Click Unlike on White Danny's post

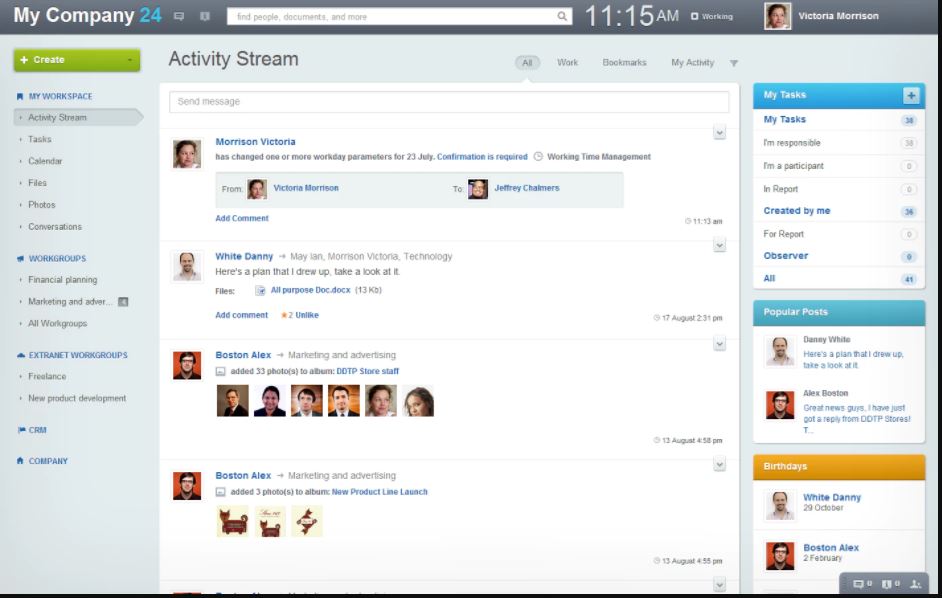(307, 315)
